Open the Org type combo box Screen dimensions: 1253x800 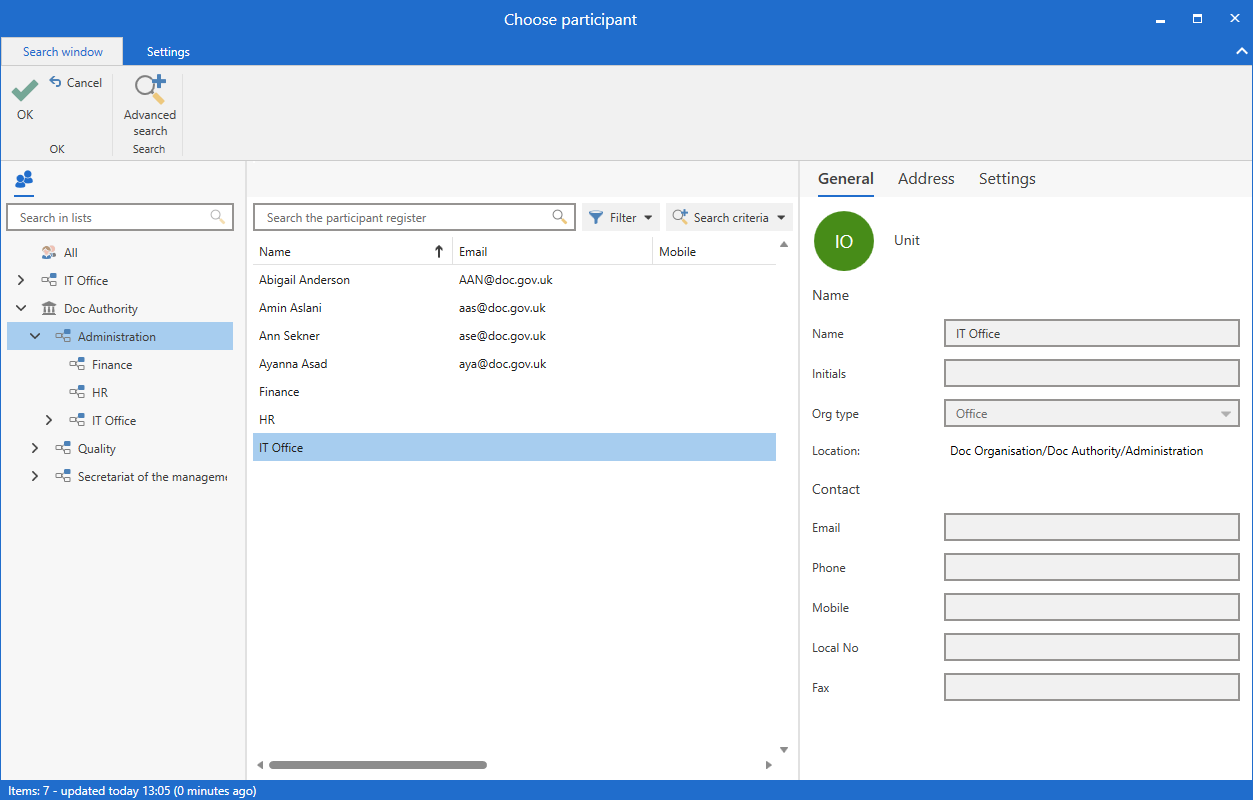(x=1091, y=414)
